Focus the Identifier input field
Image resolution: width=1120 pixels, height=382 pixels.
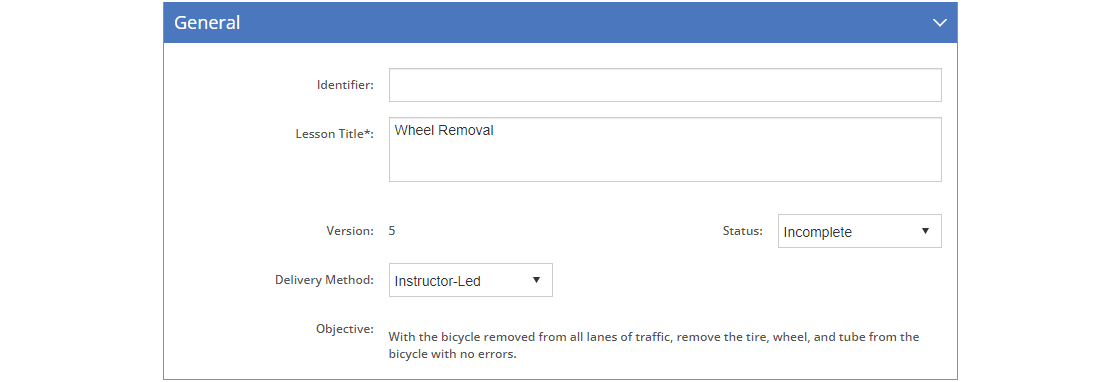665,85
